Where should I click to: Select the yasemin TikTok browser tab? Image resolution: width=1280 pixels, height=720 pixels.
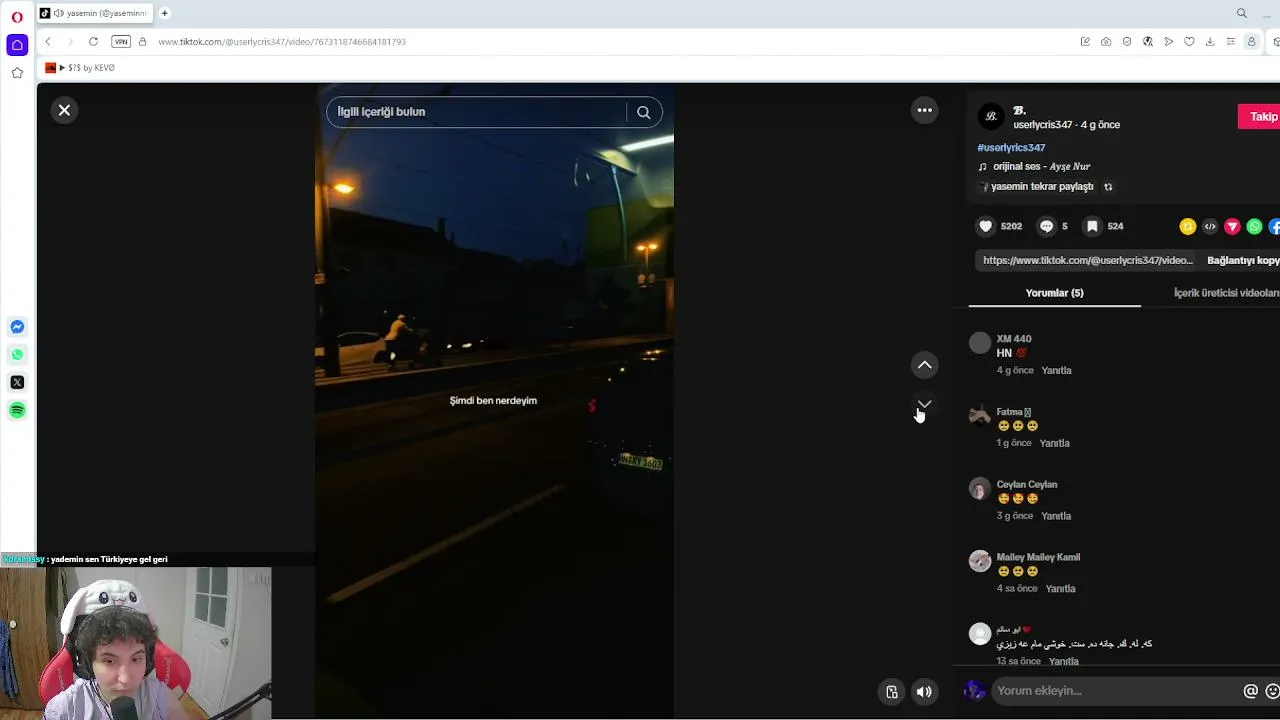click(95, 13)
